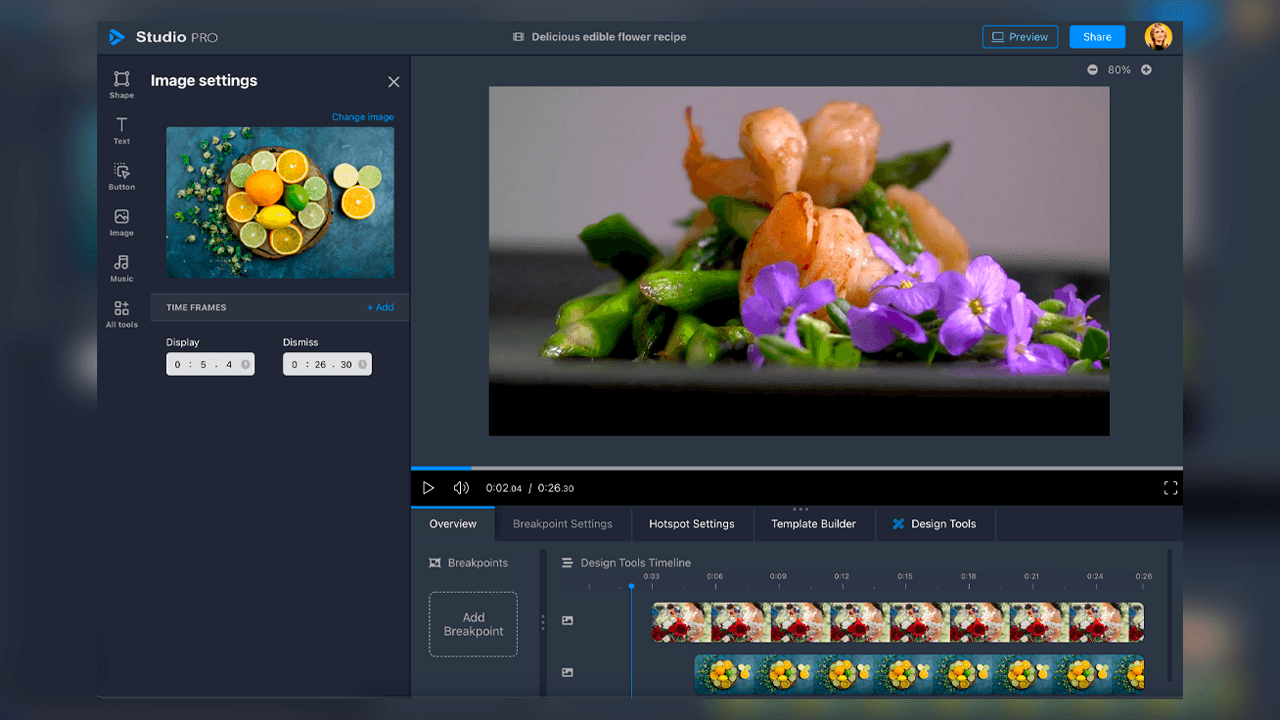This screenshot has height=720, width=1280.
Task: Open All tools in the sidebar
Action: tap(121, 314)
